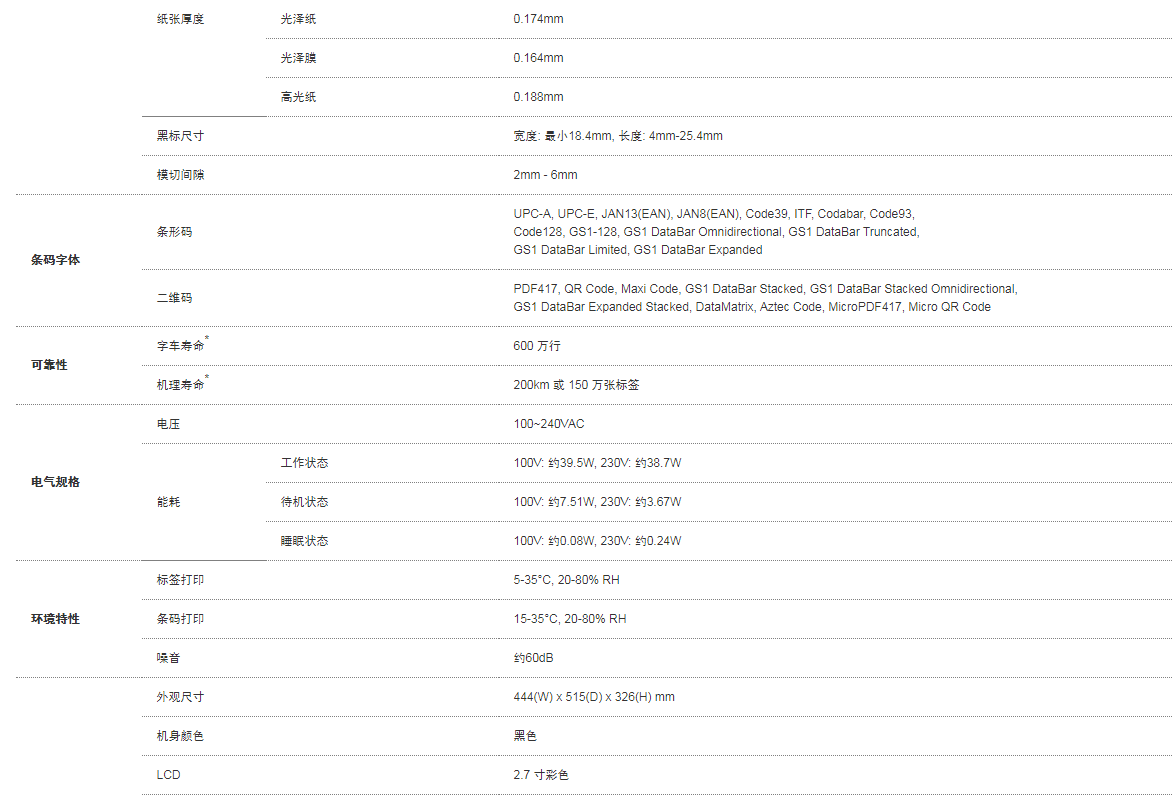The image size is (1172, 796).
Task: Click the 条码字体 category heading
Action: [55, 260]
